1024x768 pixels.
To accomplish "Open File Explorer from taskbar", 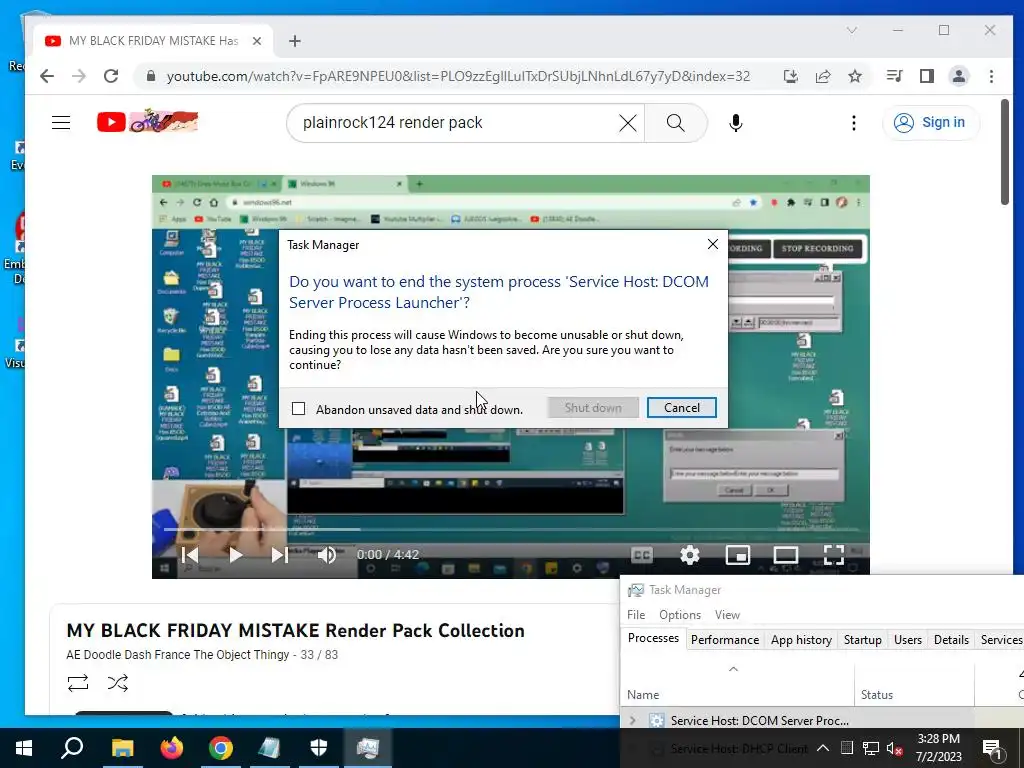I will click(x=122, y=748).
